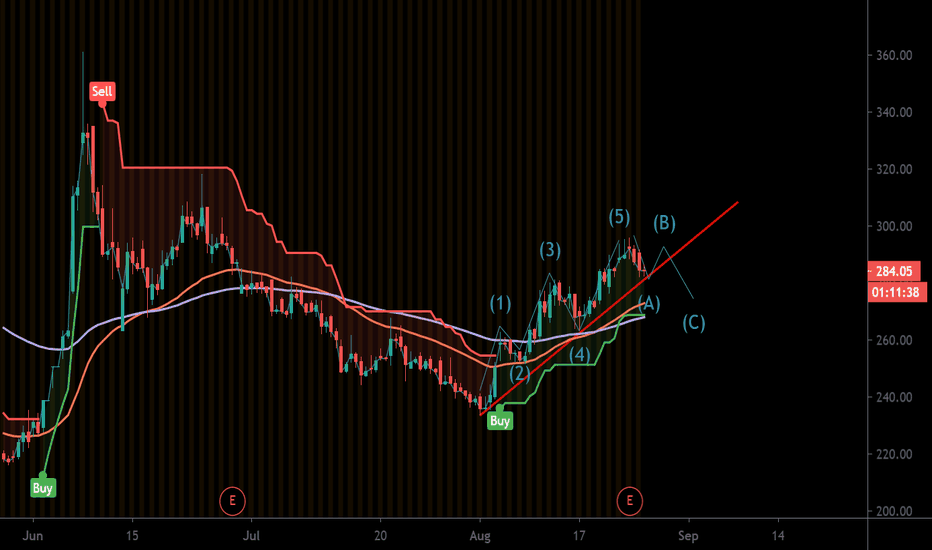Click the Jun date axis label

[33, 536]
